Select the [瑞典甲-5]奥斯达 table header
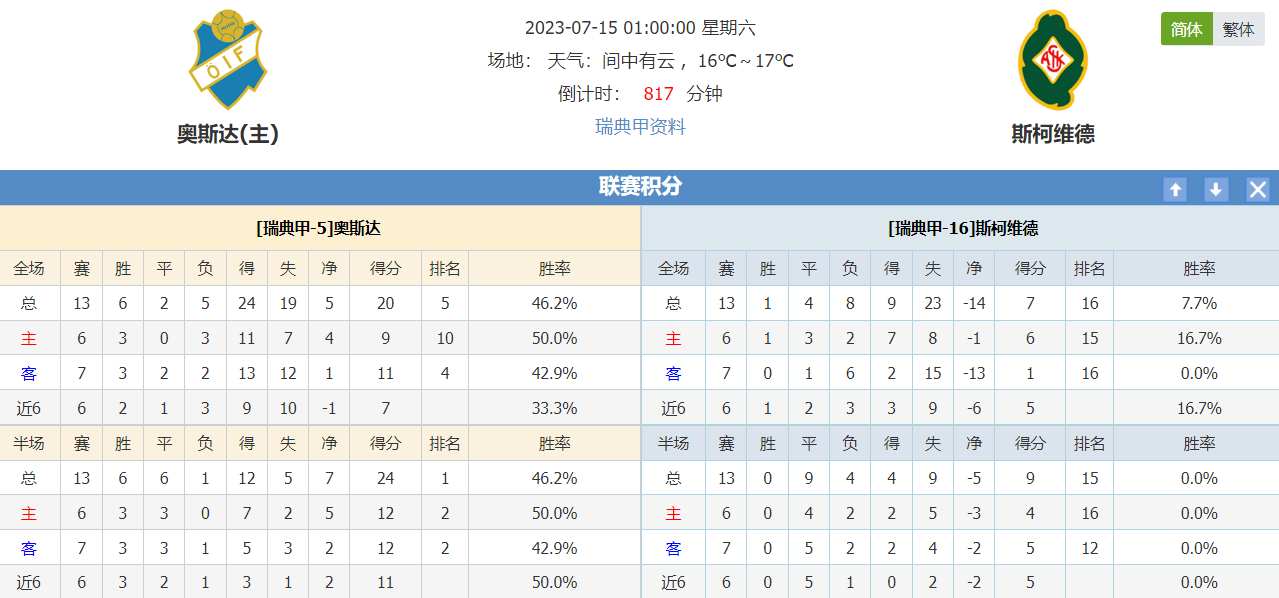 tap(319, 228)
